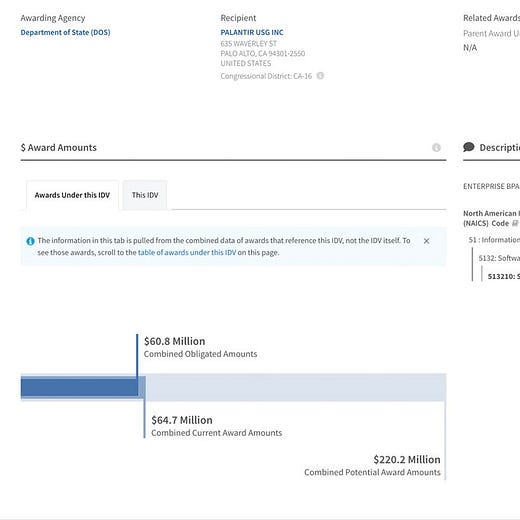Click the blue info icon in the banner
The width and height of the screenshot is (520, 520).
tap(30, 241)
